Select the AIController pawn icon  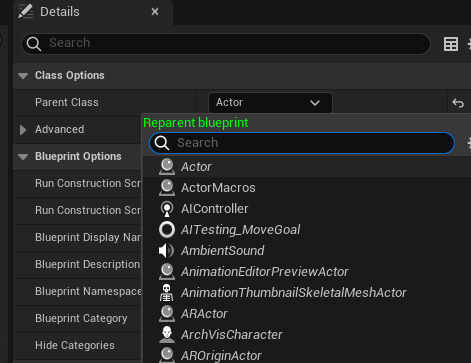click(x=167, y=209)
